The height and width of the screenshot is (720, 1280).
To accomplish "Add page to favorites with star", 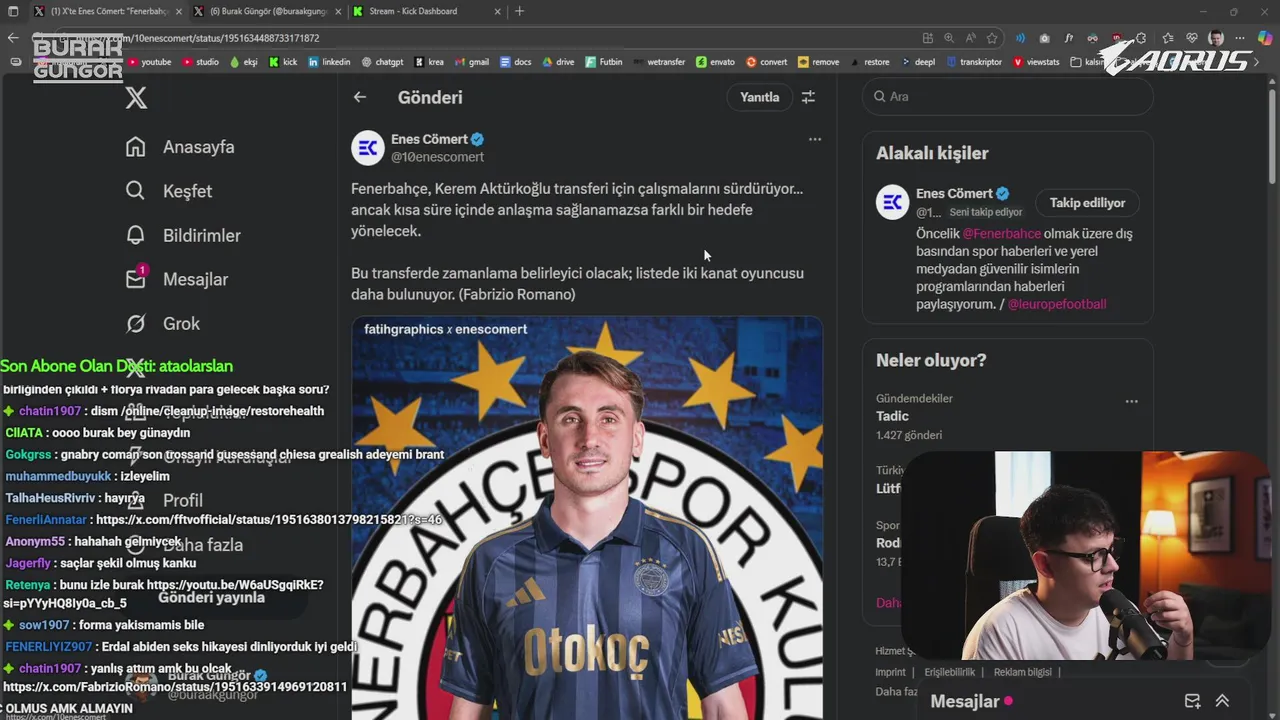I will click(x=992, y=38).
